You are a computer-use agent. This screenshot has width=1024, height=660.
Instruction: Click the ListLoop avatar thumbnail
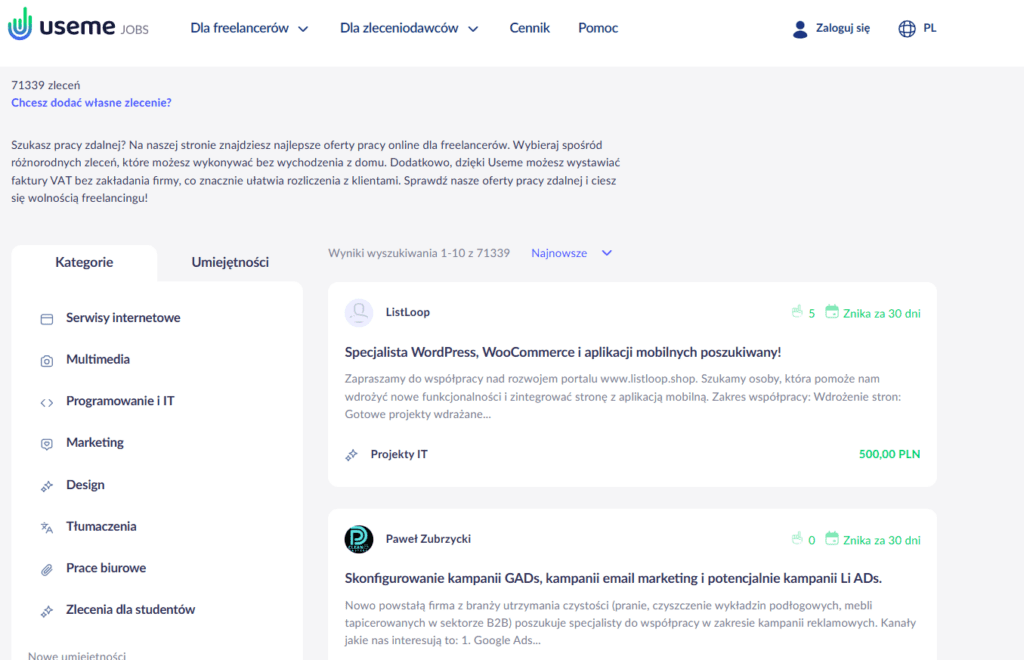pyautogui.click(x=359, y=313)
